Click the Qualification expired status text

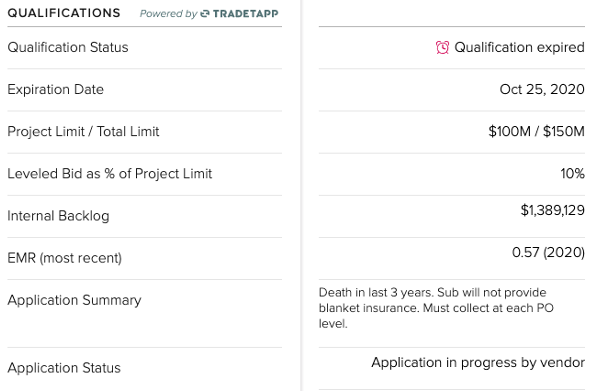coord(519,47)
